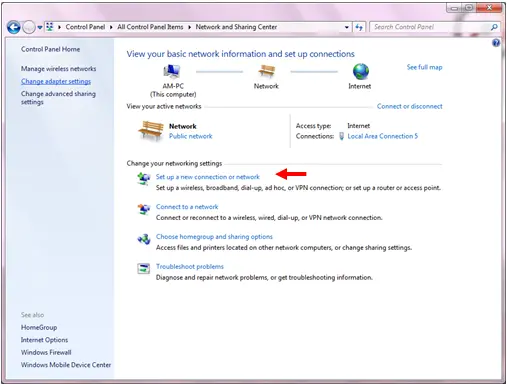
Task: Open See full map link
Action: pos(424,67)
